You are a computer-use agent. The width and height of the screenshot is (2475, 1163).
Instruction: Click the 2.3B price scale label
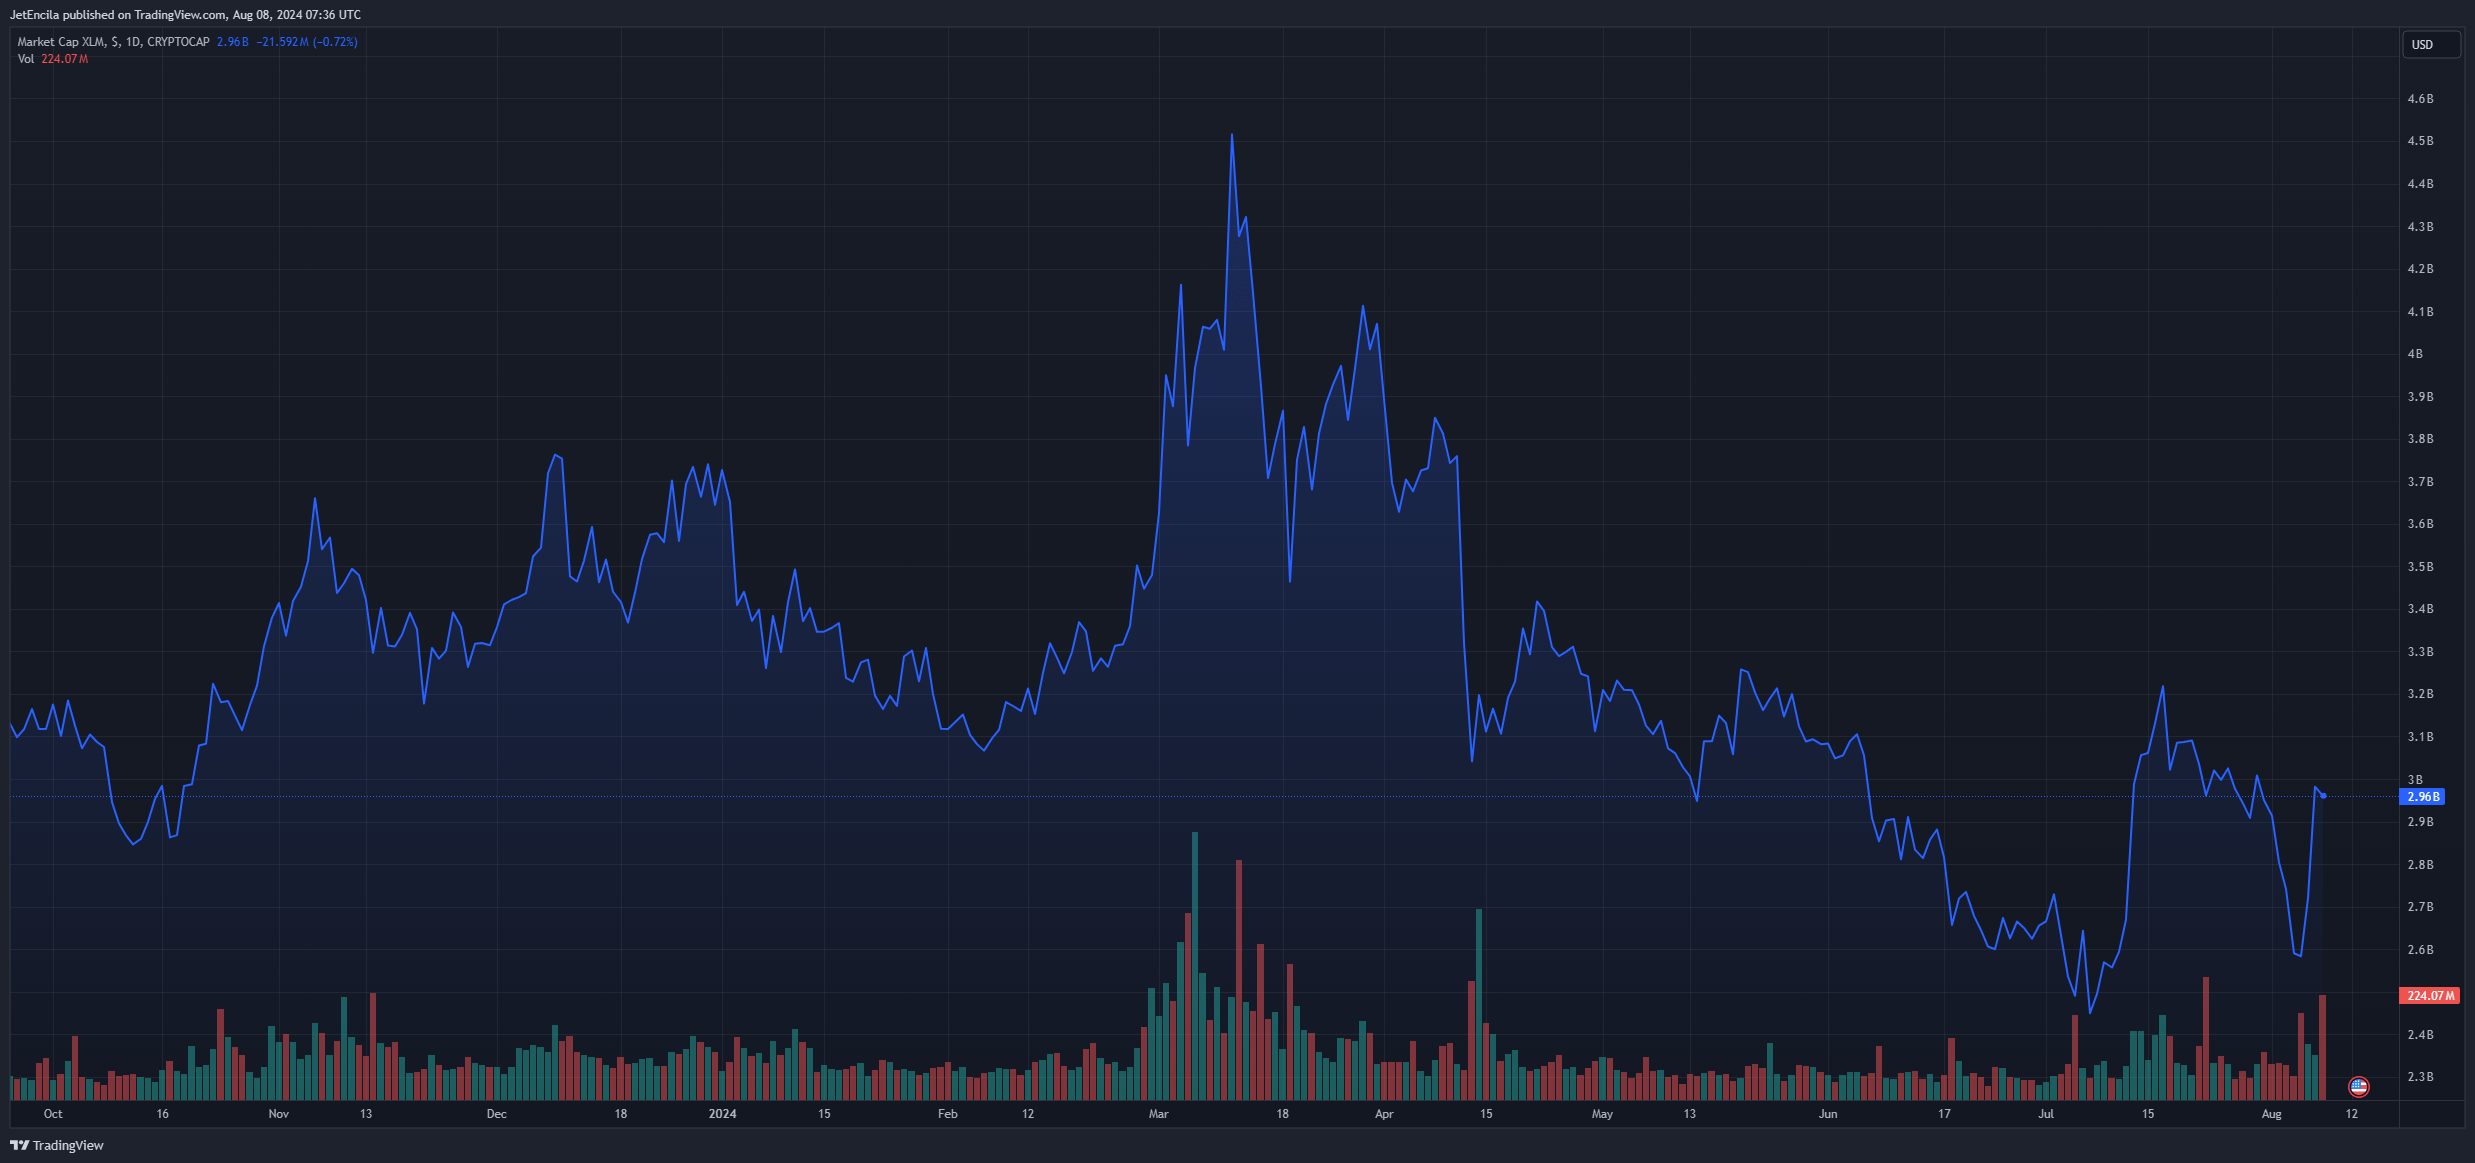(x=2420, y=1077)
